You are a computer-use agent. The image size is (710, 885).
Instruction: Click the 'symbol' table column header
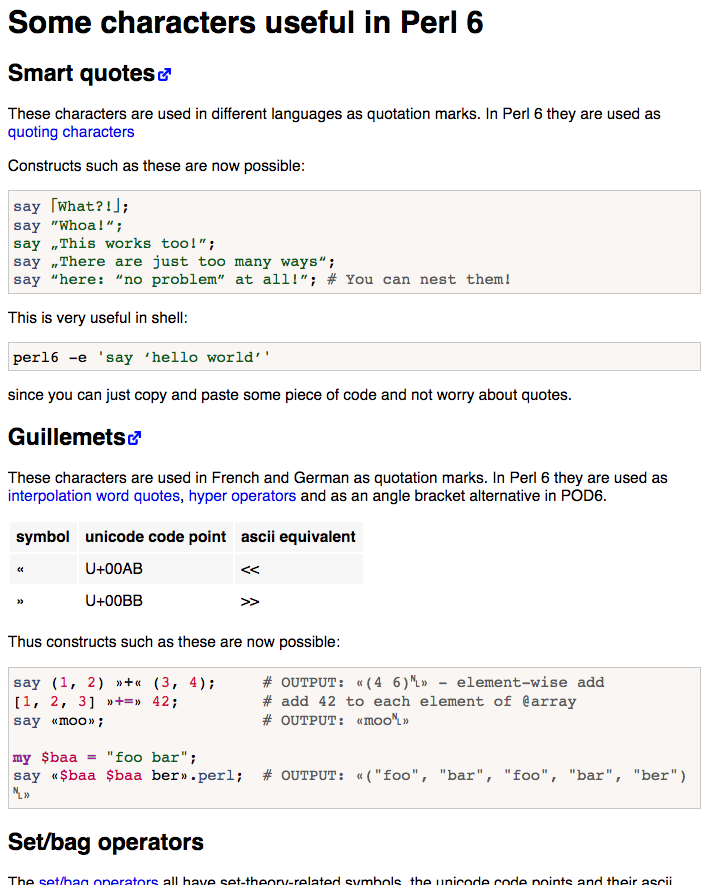click(43, 537)
